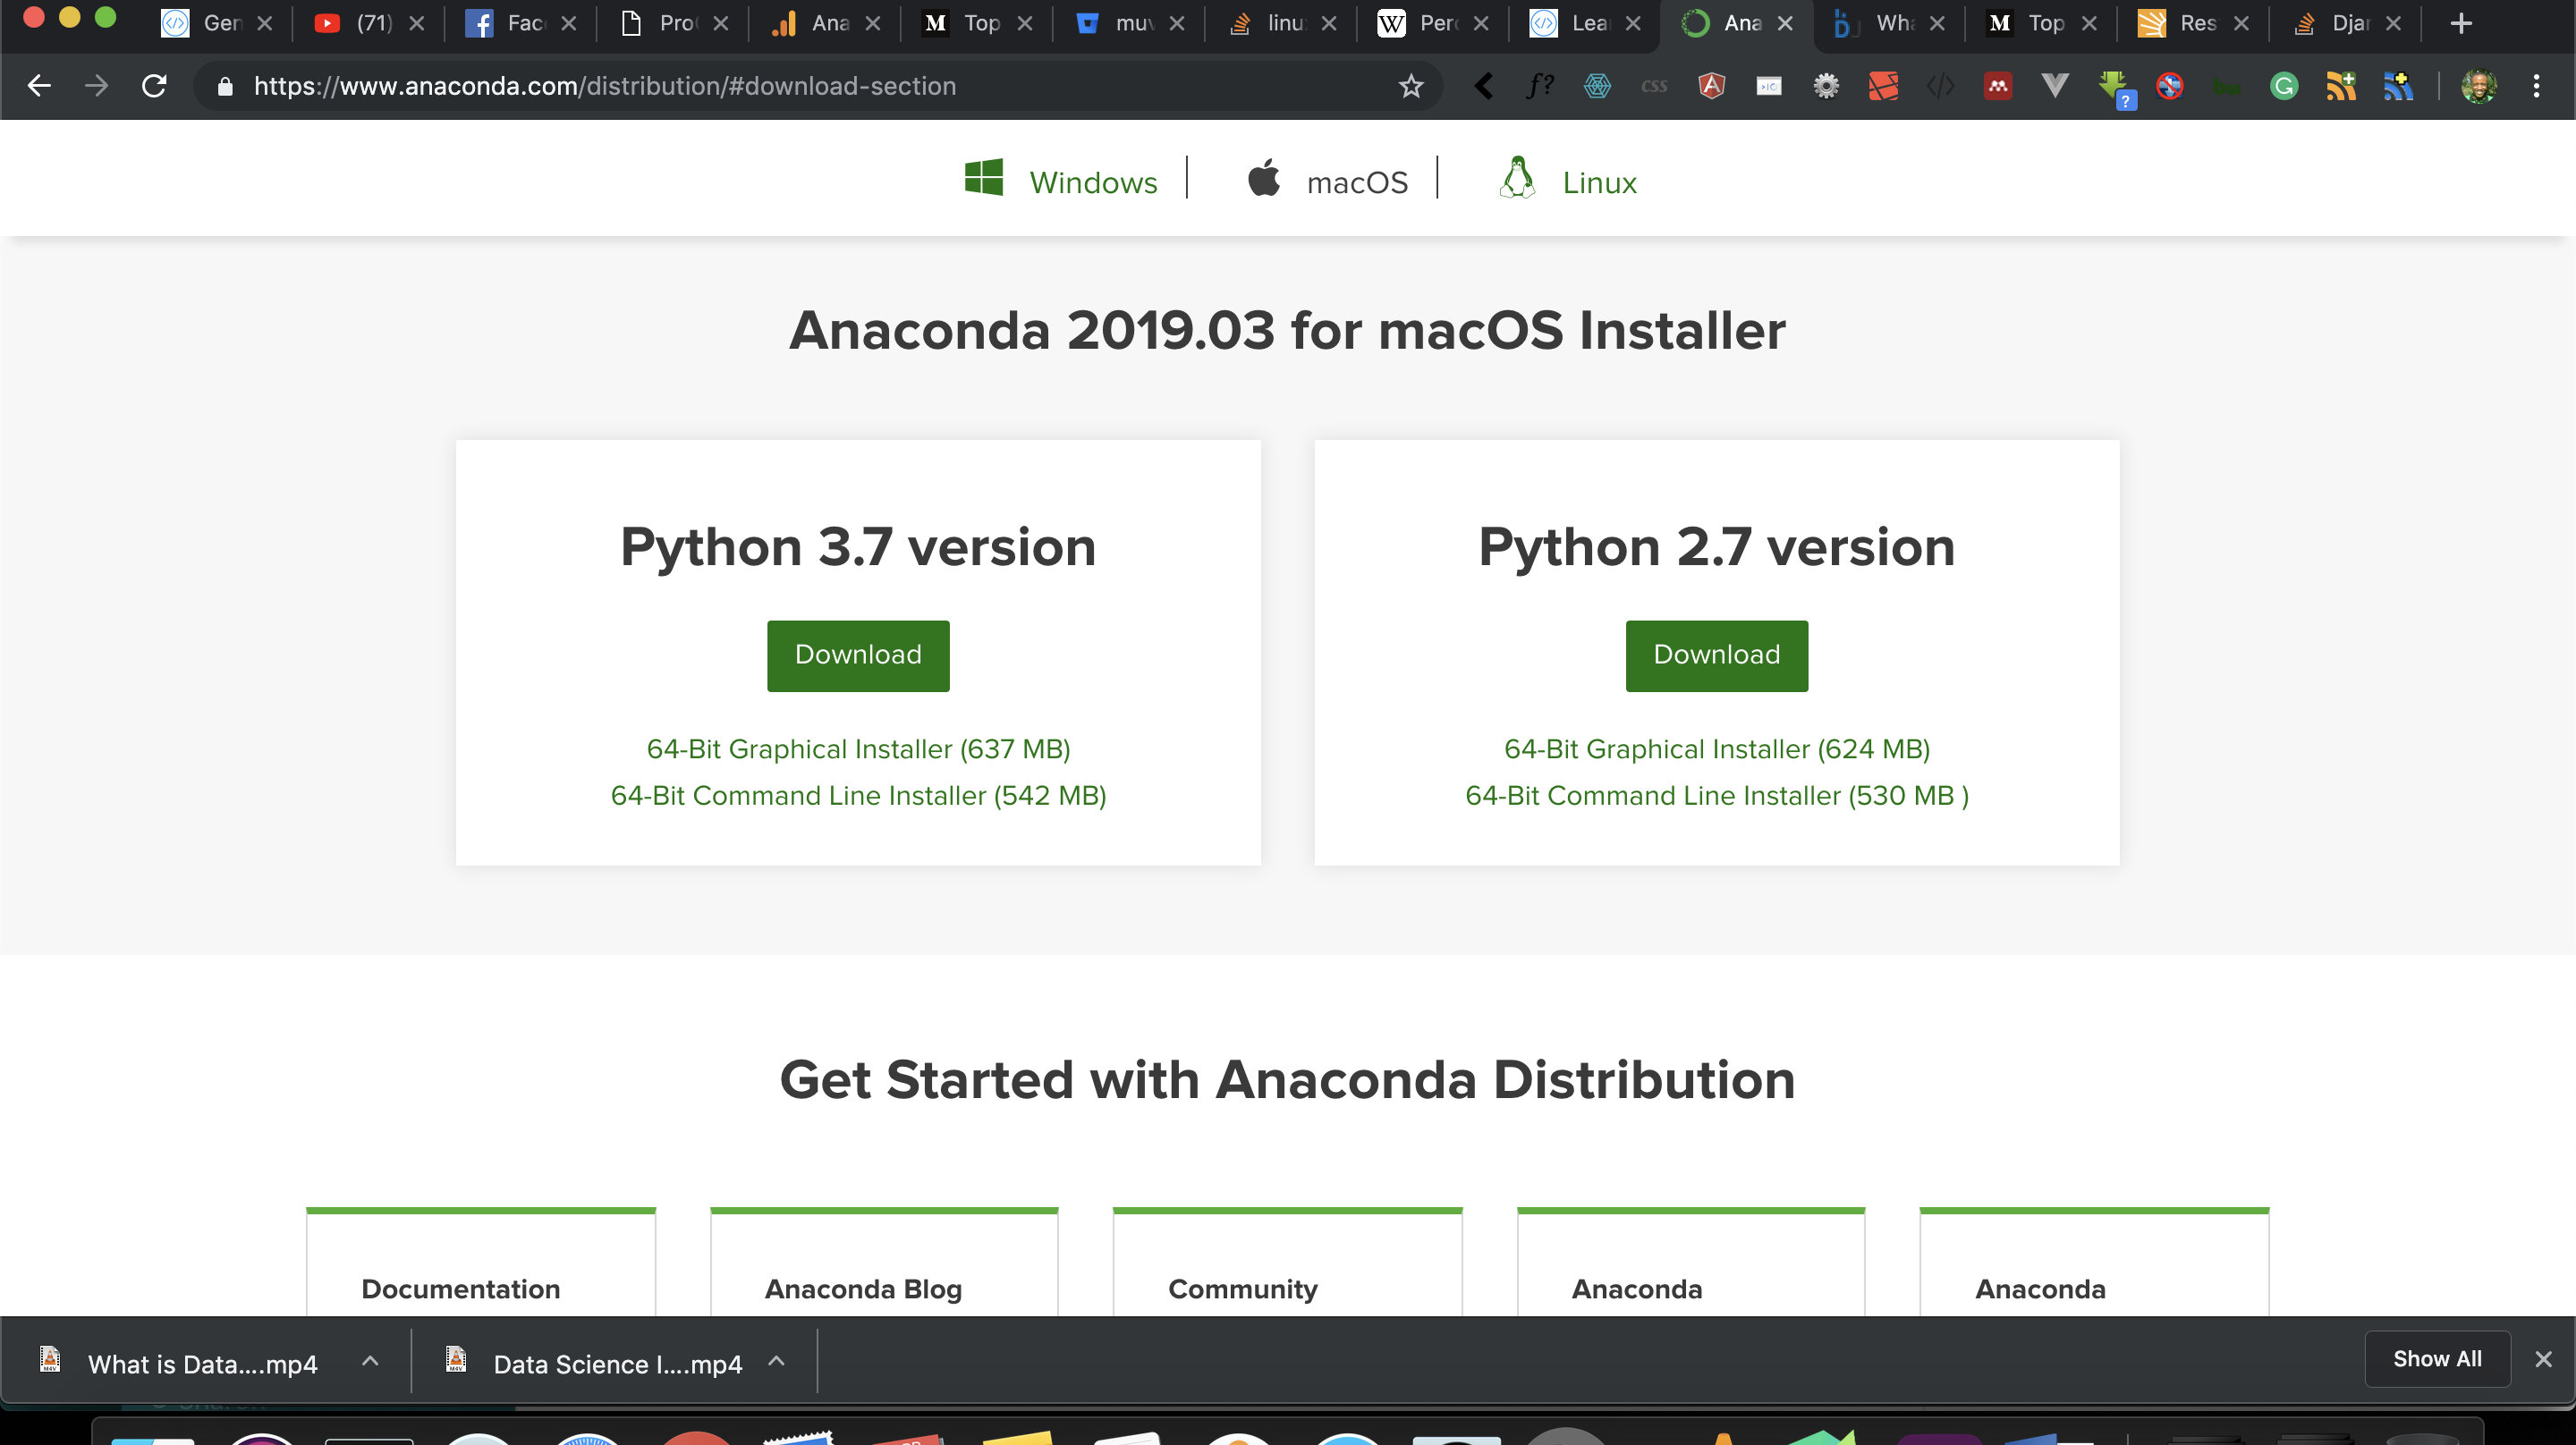Reload the Anaconda page

[154, 86]
